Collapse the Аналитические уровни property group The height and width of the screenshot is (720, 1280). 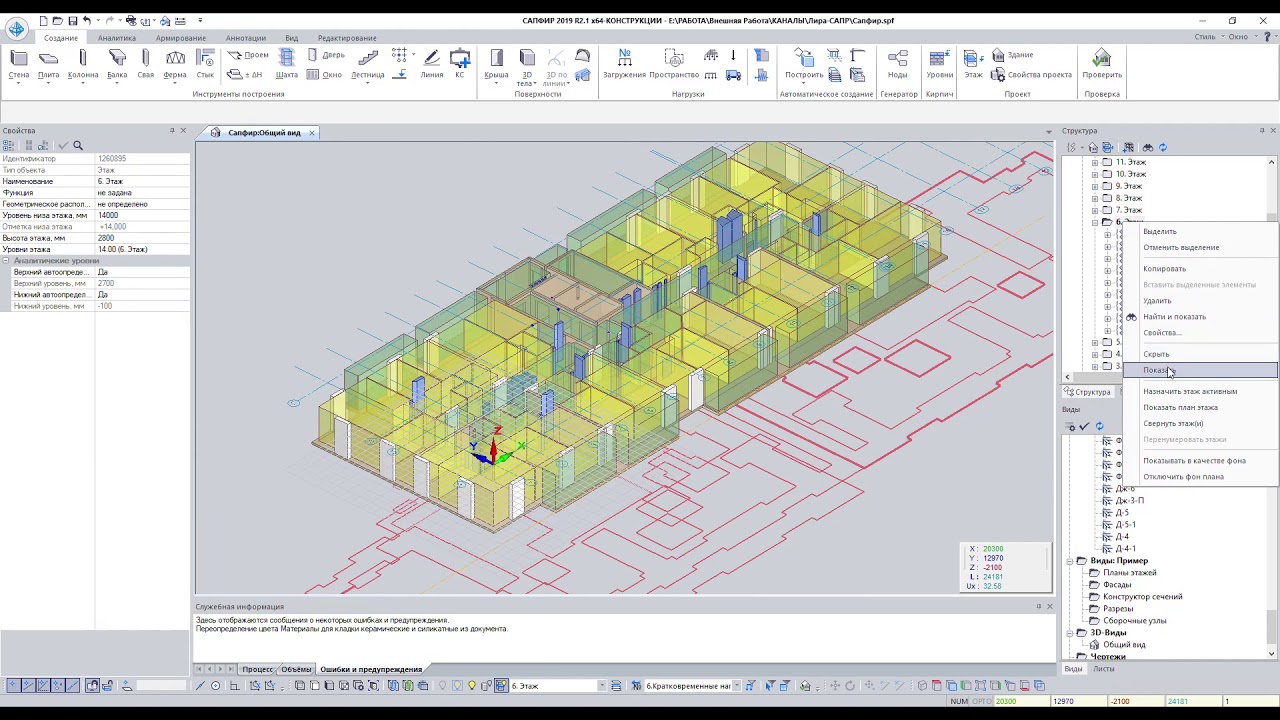point(5,260)
